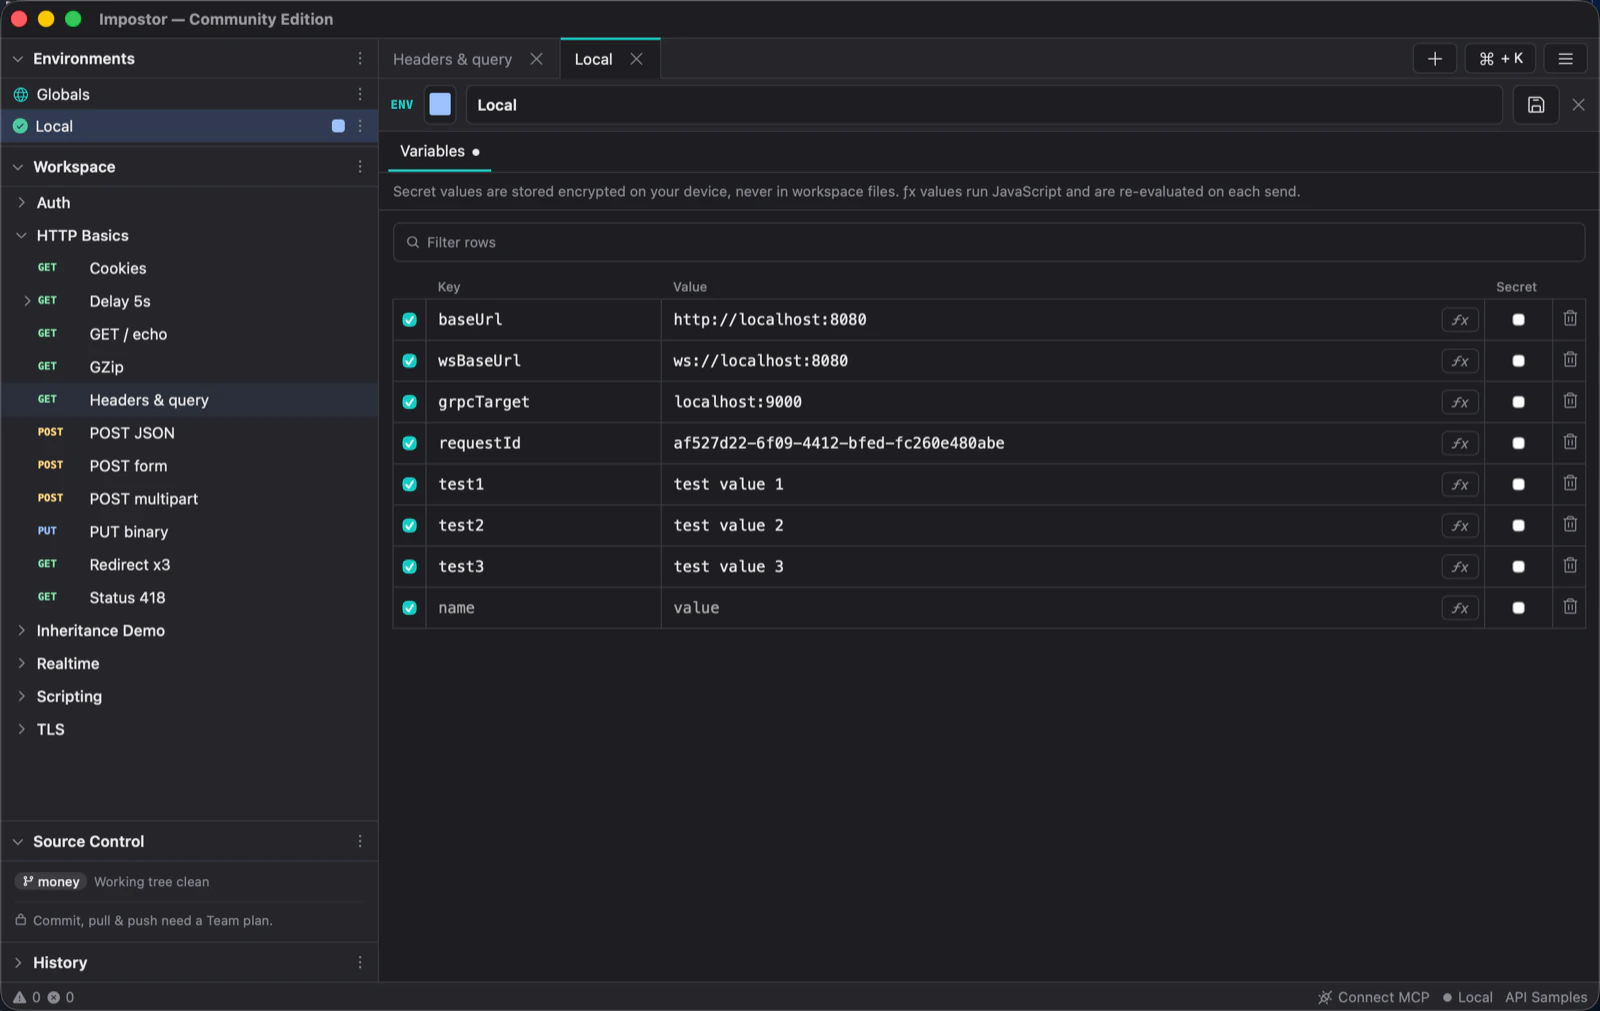Toggle fx mode for test1 value
This screenshot has width=1600, height=1011.
point(1460,484)
